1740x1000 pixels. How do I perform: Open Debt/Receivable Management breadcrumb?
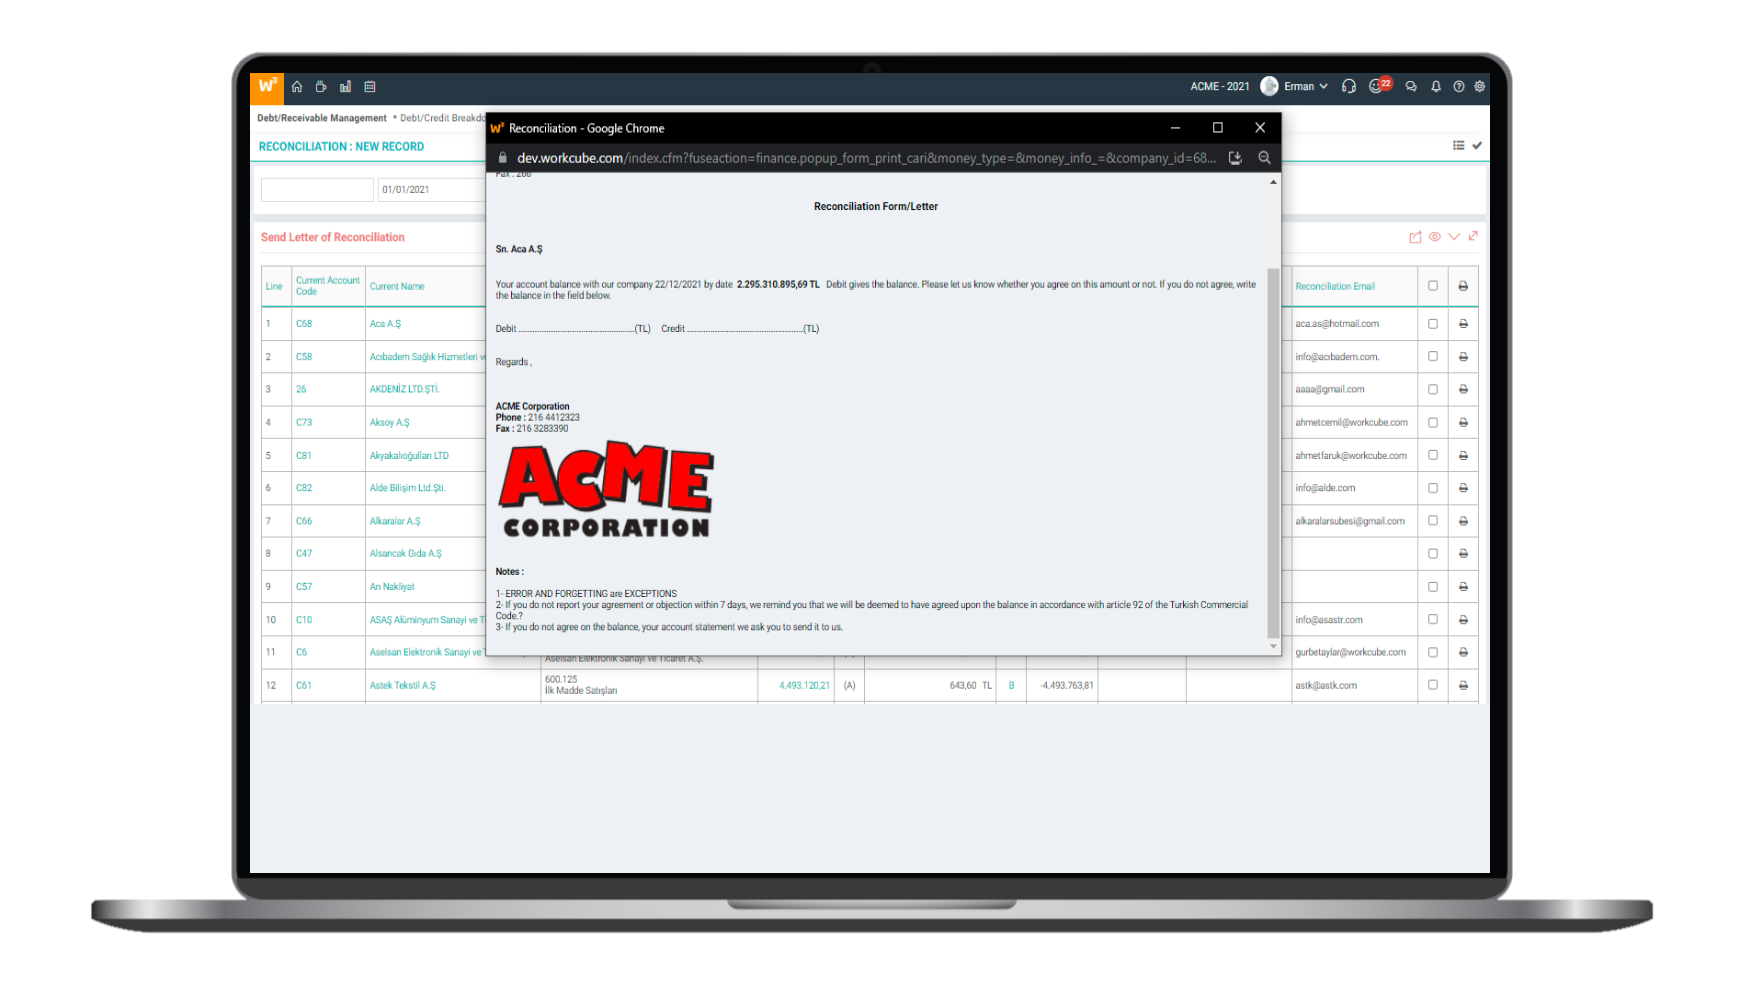322,118
